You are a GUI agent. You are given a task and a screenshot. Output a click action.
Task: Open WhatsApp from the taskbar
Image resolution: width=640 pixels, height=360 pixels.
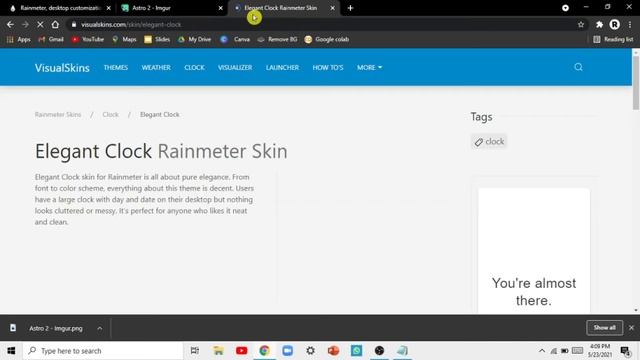pos(356,351)
